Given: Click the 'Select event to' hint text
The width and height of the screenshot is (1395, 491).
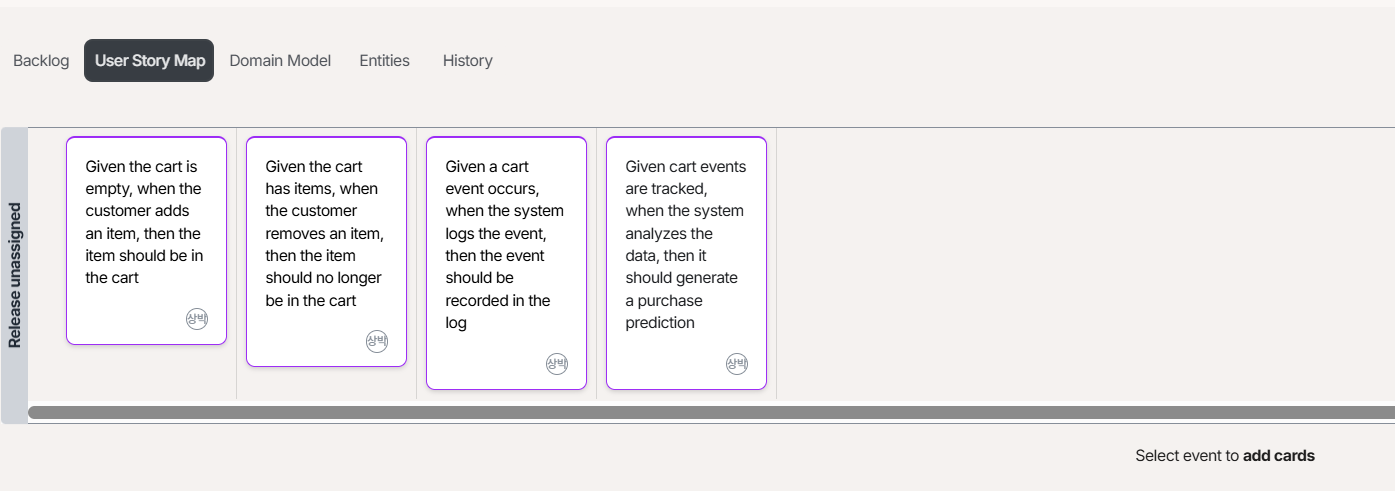Looking at the screenshot, I should (x=1187, y=456).
